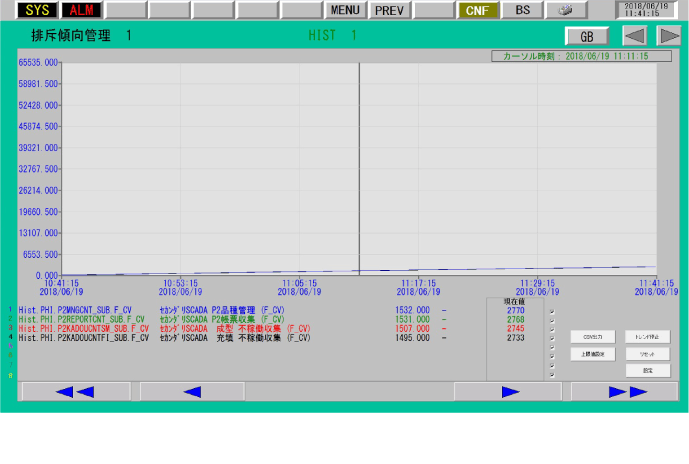Click the P2品種管理 (F_CV) description text
This screenshot has height=464, width=689.
[x=248, y=310]
